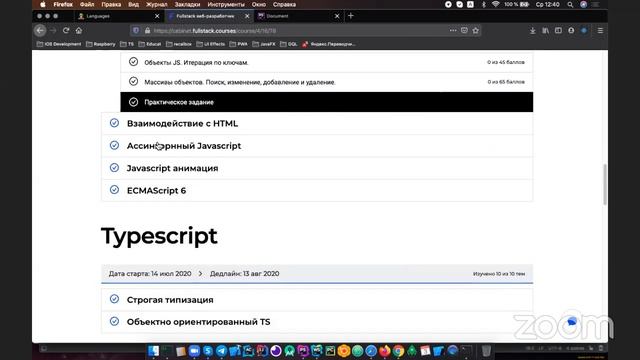Open the Raspberry bookmarks folder
Viewport: 640px width, 360px height.
tap(101, 44)
